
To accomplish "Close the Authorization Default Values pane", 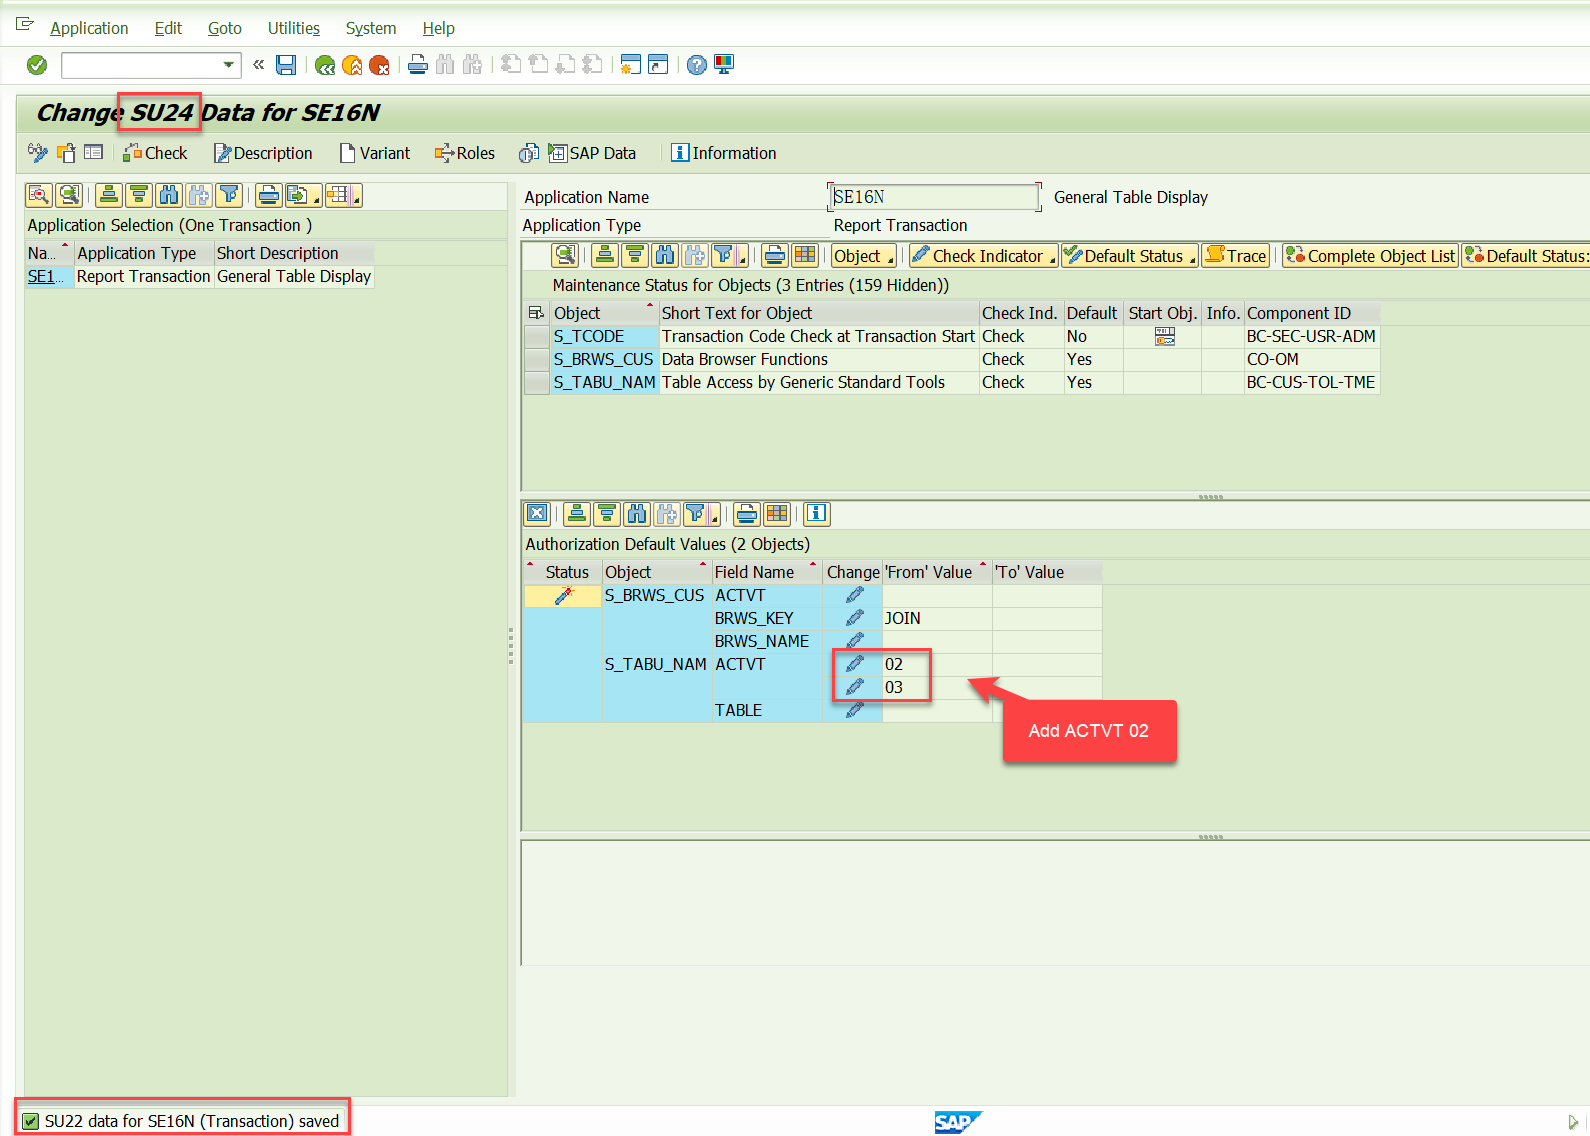I will pos(537,514).
